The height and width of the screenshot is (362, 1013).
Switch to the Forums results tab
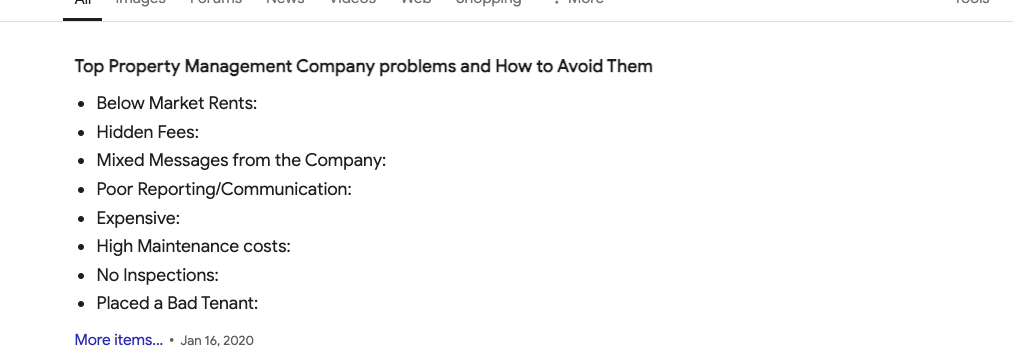216,2
